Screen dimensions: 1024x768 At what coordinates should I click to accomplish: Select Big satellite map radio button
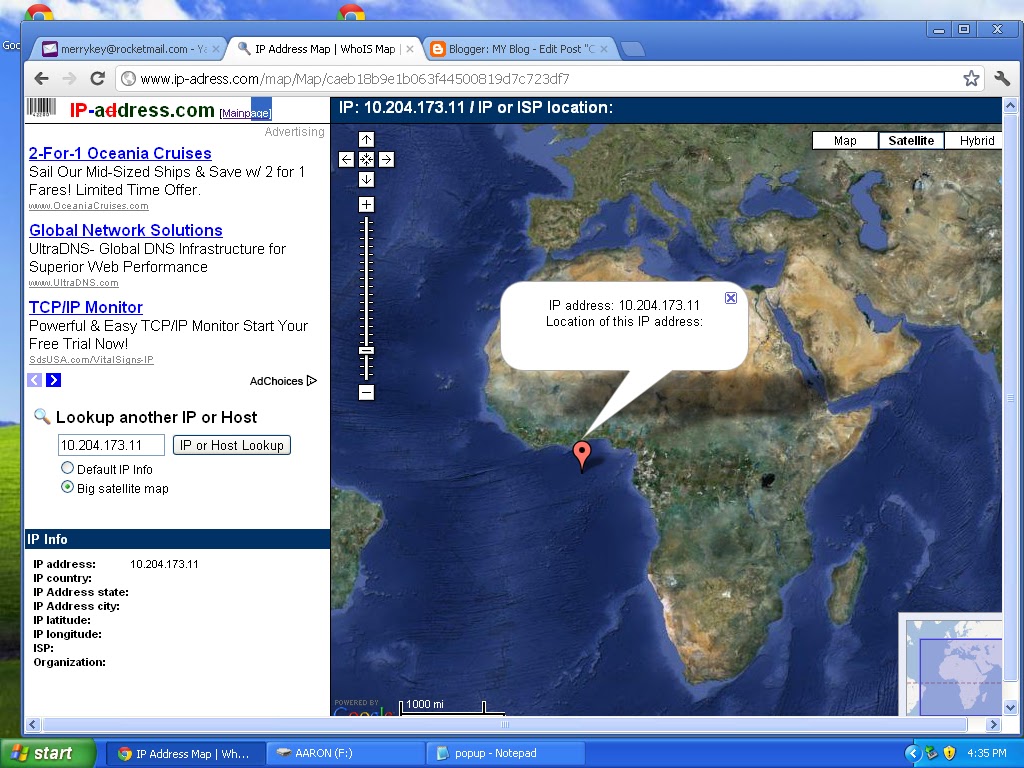coord(67,487)
